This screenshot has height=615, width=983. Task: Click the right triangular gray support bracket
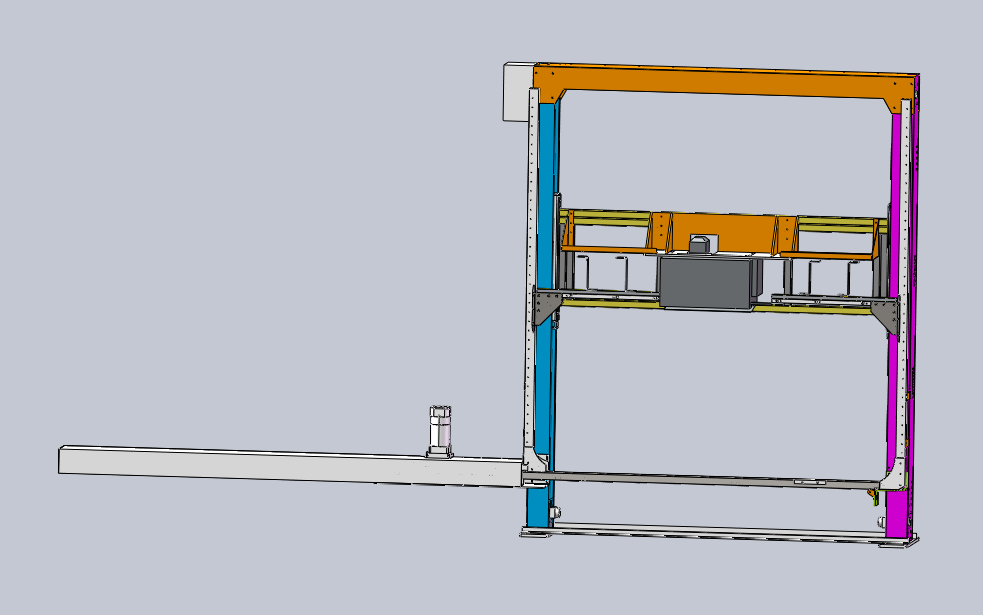[x=888, y=314]
